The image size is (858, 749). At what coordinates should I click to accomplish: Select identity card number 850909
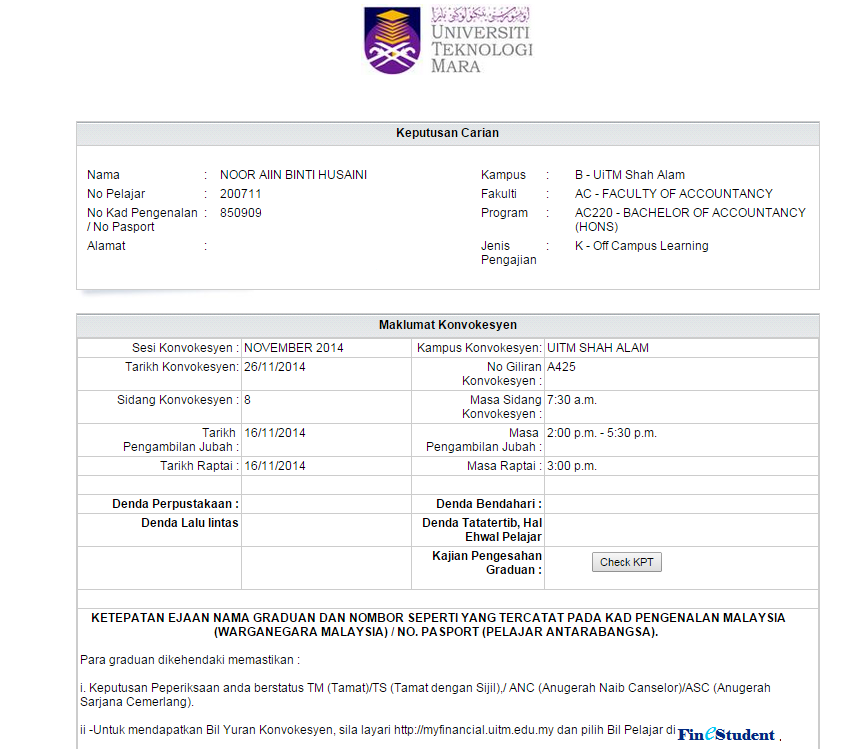pyautogui.click(x=241, y=213)
